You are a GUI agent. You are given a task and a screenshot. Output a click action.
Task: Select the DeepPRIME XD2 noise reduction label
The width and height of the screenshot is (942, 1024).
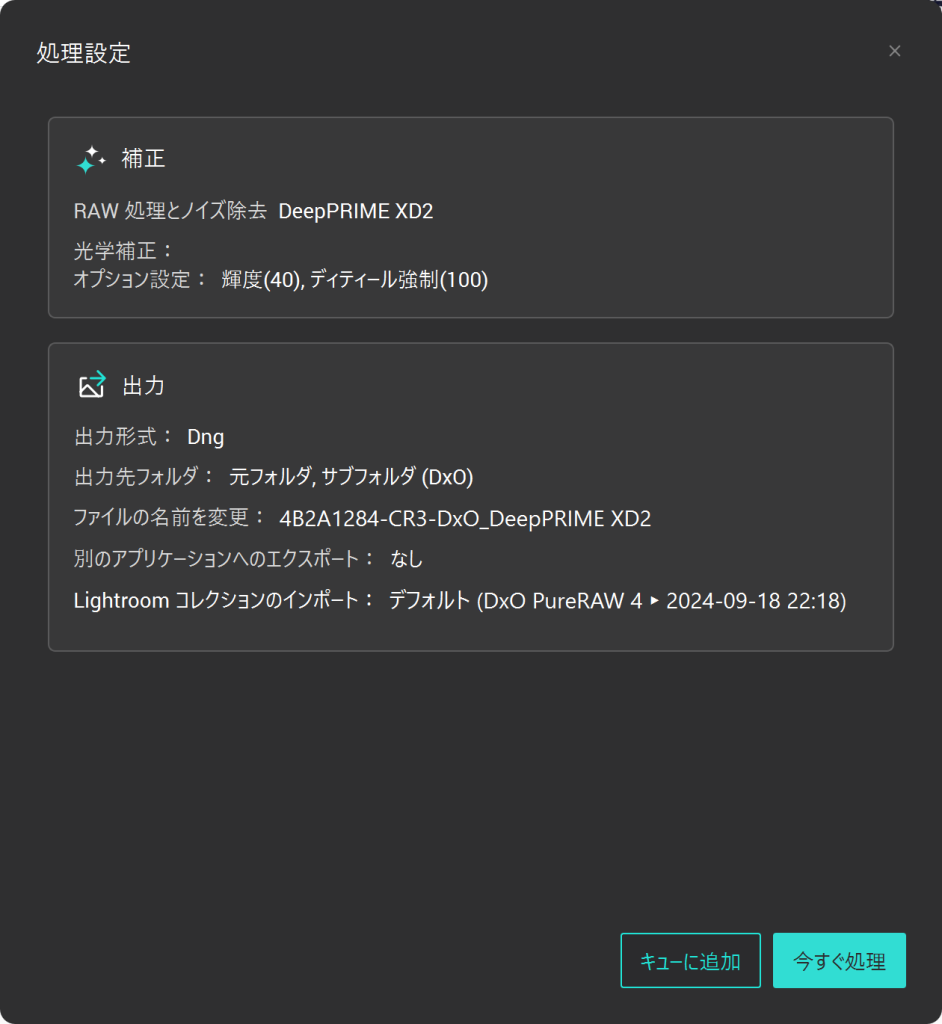pyautogui.click(x=358, y=212)
